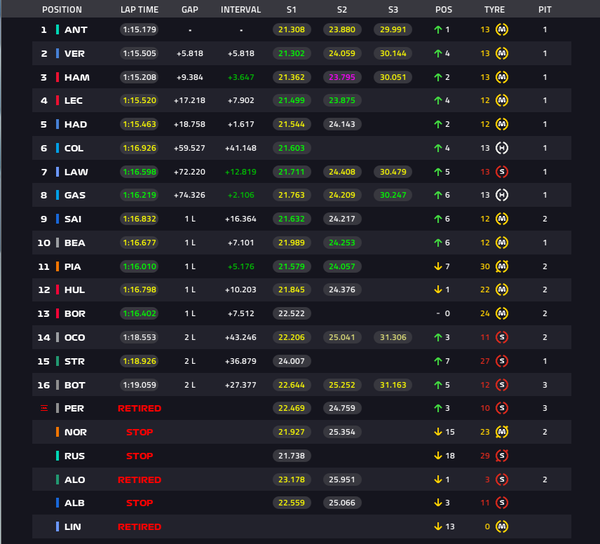Select driver LEC in the standings

pos(73,101)
